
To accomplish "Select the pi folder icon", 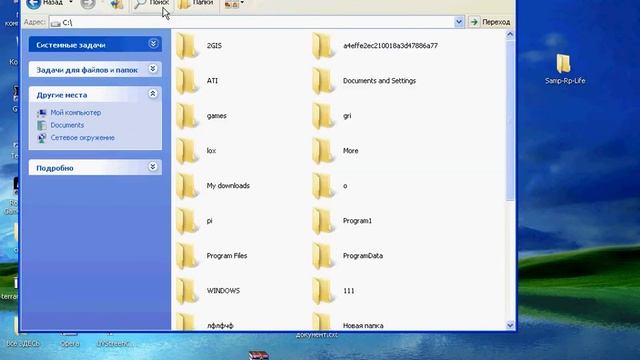I will click(x=188, y=221).
